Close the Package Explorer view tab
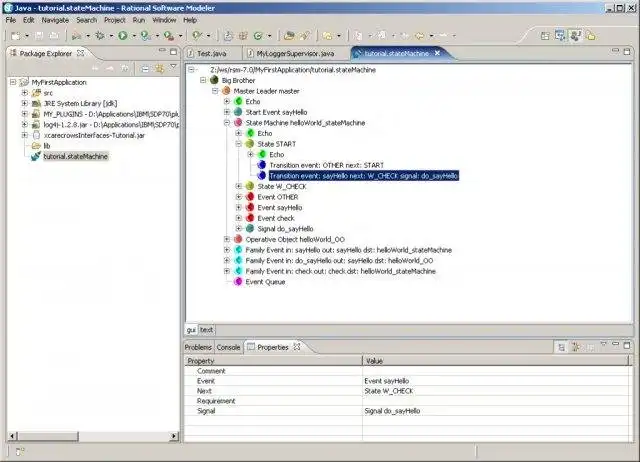640x462 pixels. 81,53
